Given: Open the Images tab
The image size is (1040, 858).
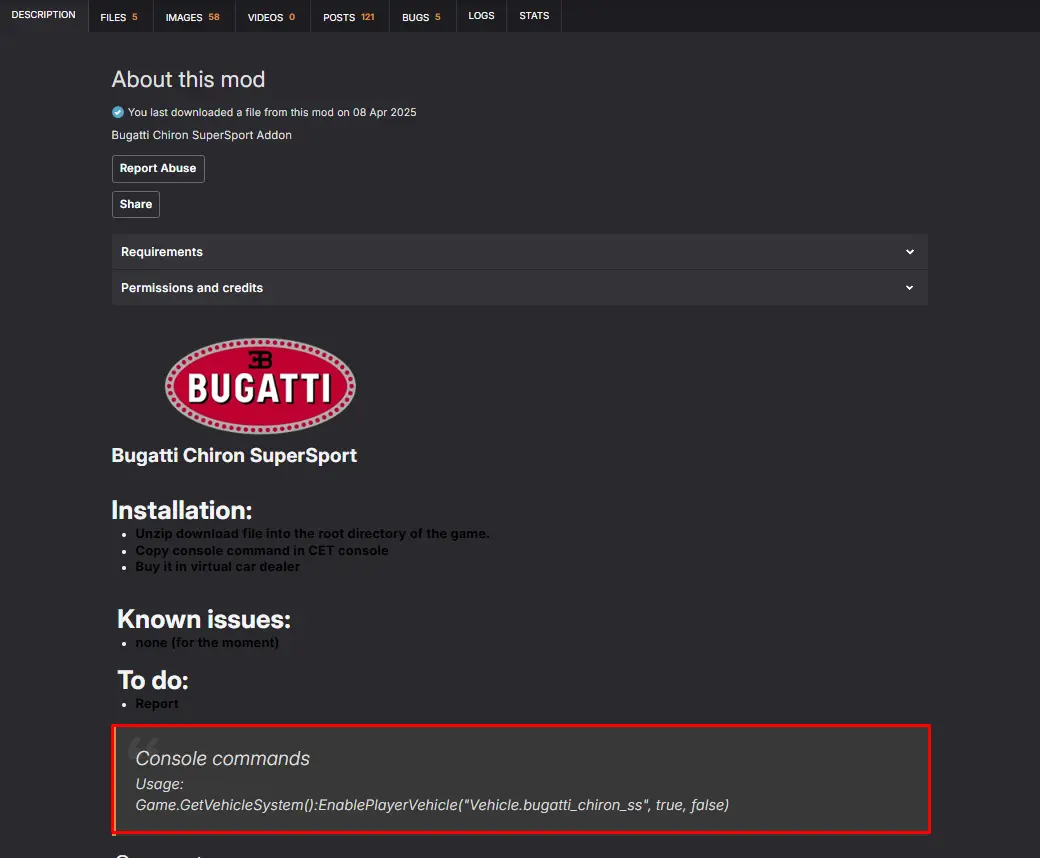Looking at the screenshot, I should click(193, 17).
